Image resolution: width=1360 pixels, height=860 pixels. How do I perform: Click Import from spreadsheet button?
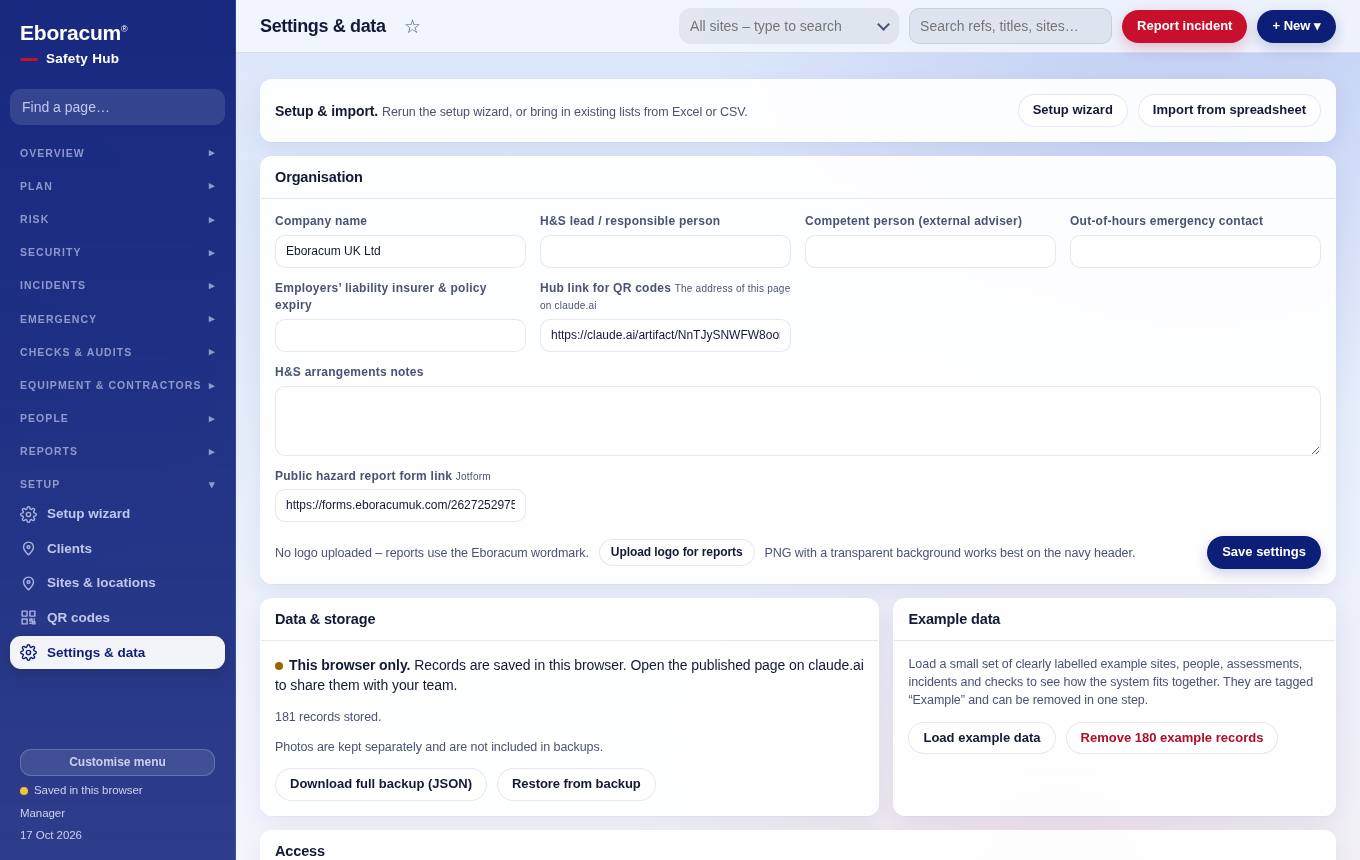[x=1229, y=110]
